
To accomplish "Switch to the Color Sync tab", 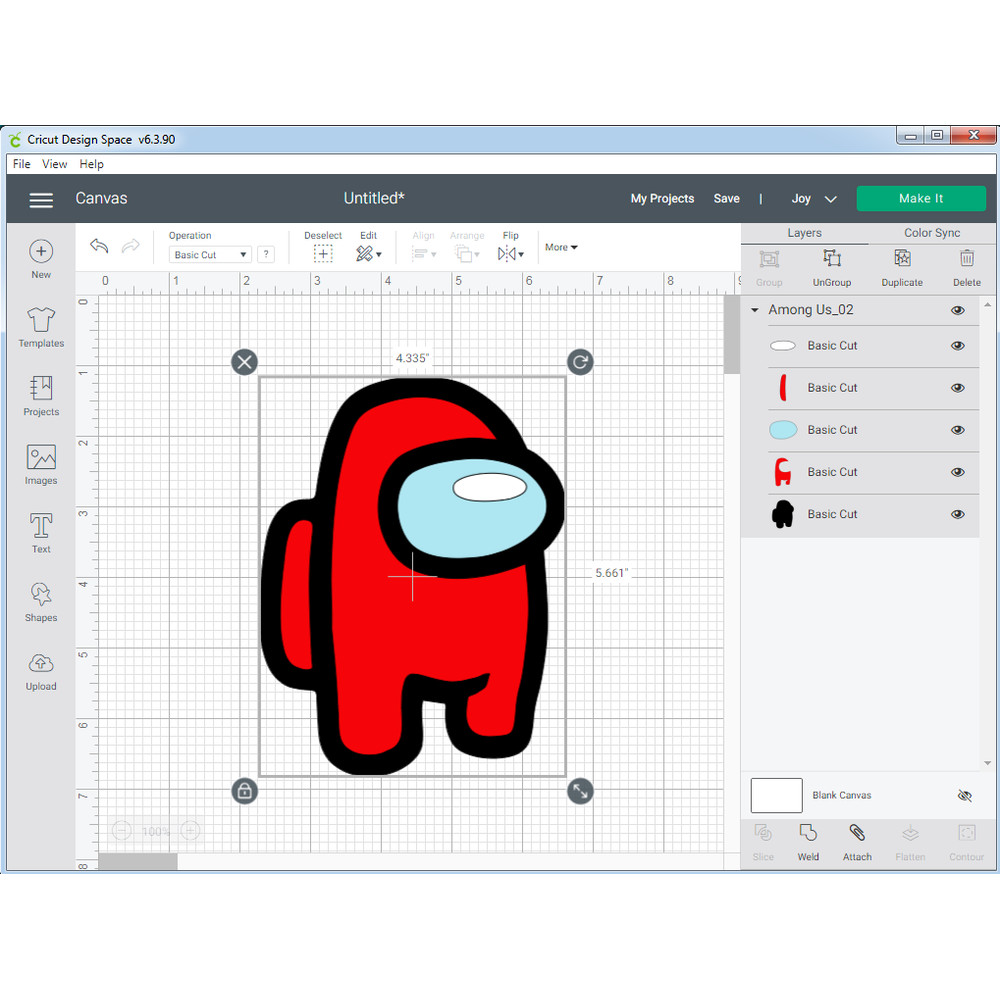I will 931,233.
